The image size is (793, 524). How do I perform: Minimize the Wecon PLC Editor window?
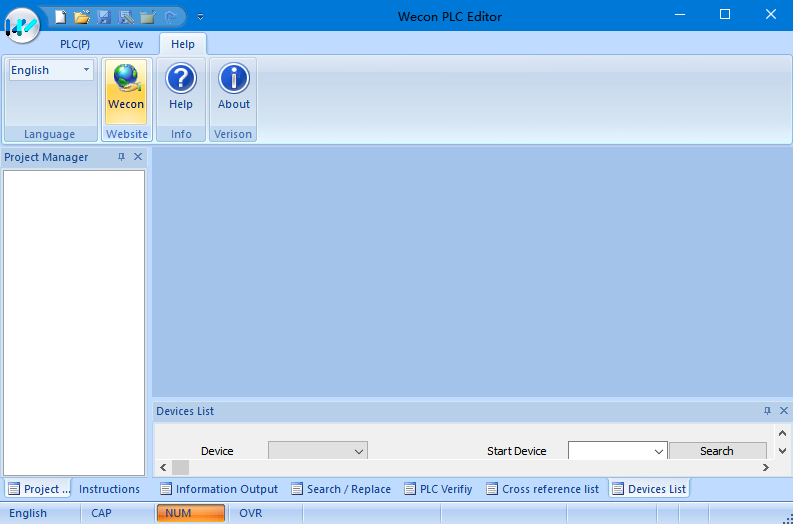tap(680, 15)
